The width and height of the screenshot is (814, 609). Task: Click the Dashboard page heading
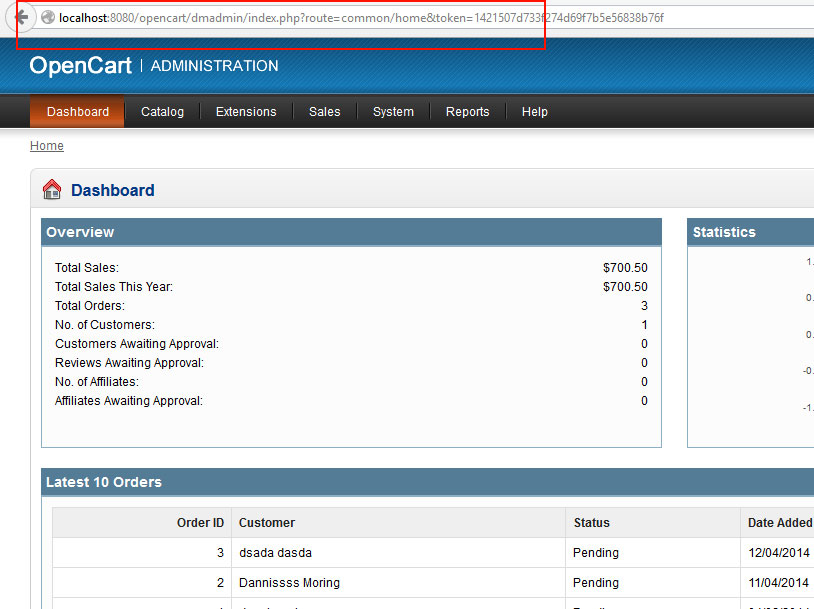pos(113,190)
